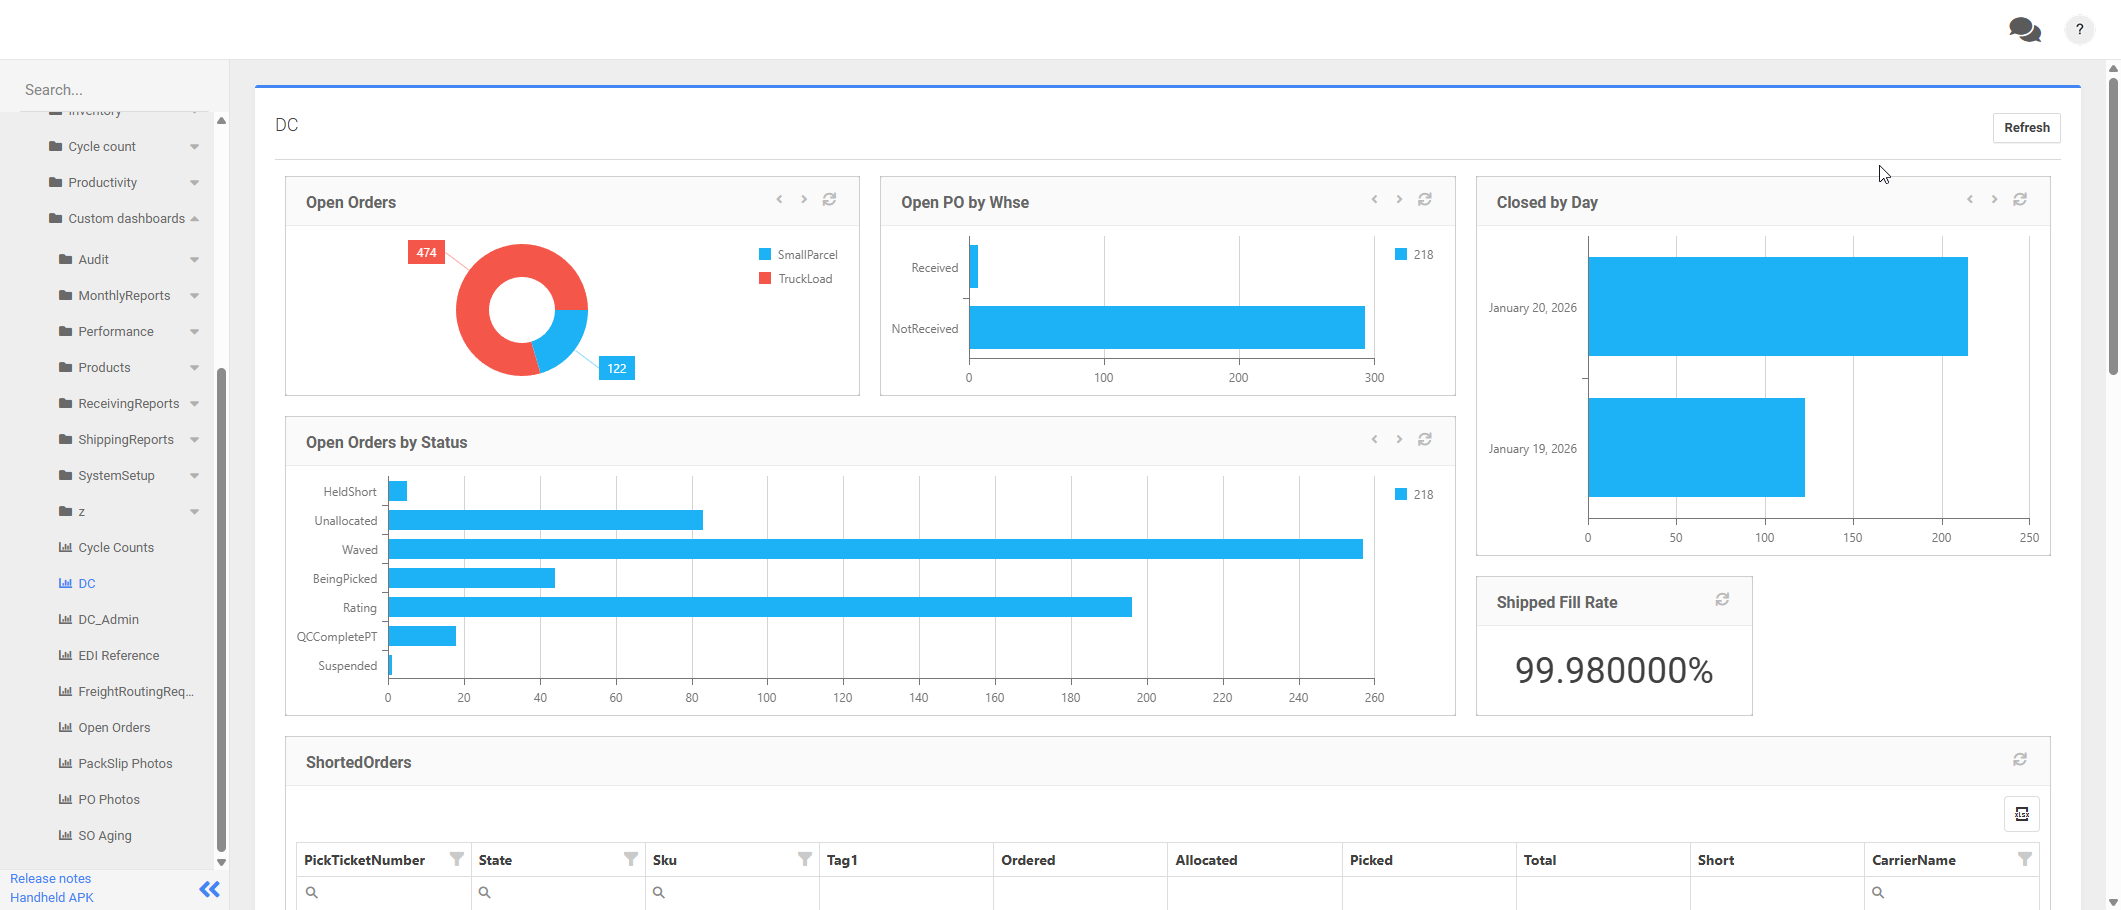Open the SO Aging dashboard
This screenshot has width=2121, height=910.
pyautogui.click(x=104, y=835)
